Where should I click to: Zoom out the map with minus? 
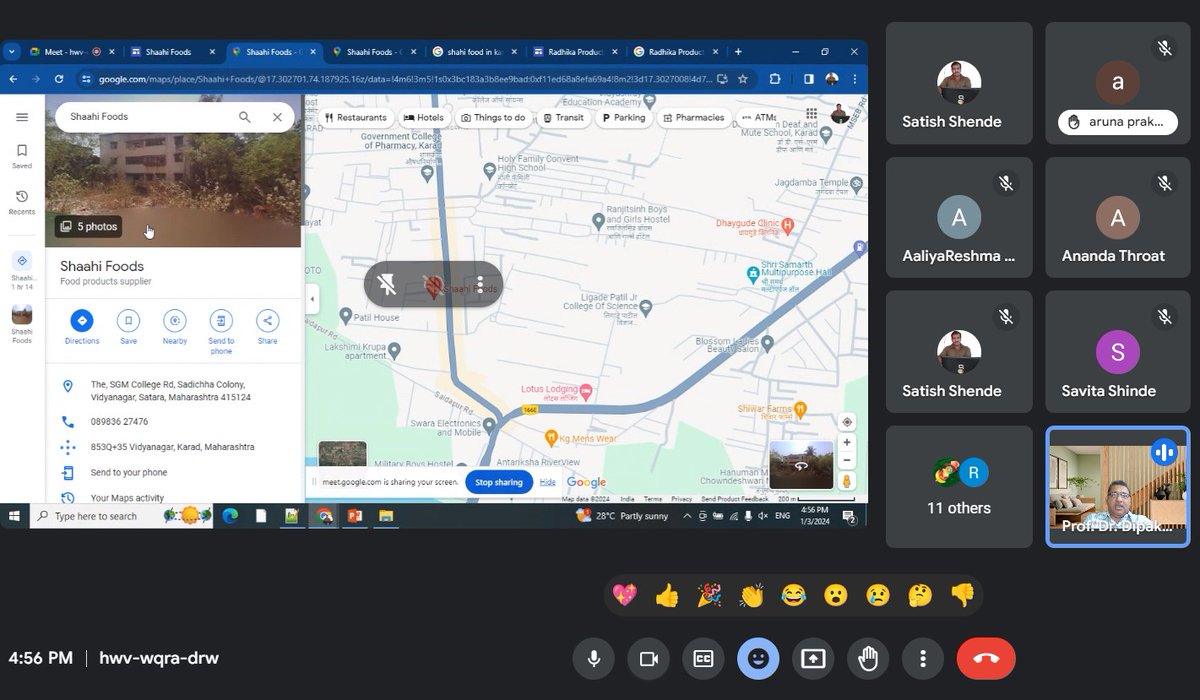pos(847,460)
